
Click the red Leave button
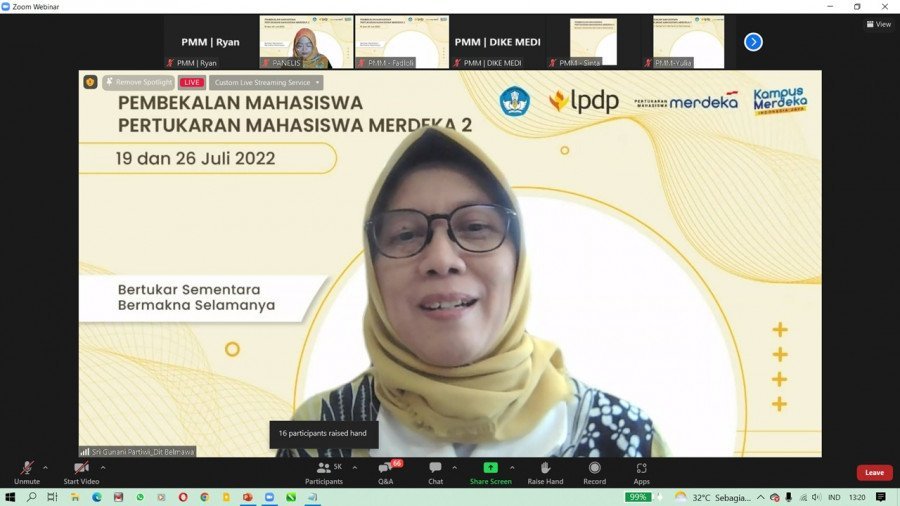point(874,472)
